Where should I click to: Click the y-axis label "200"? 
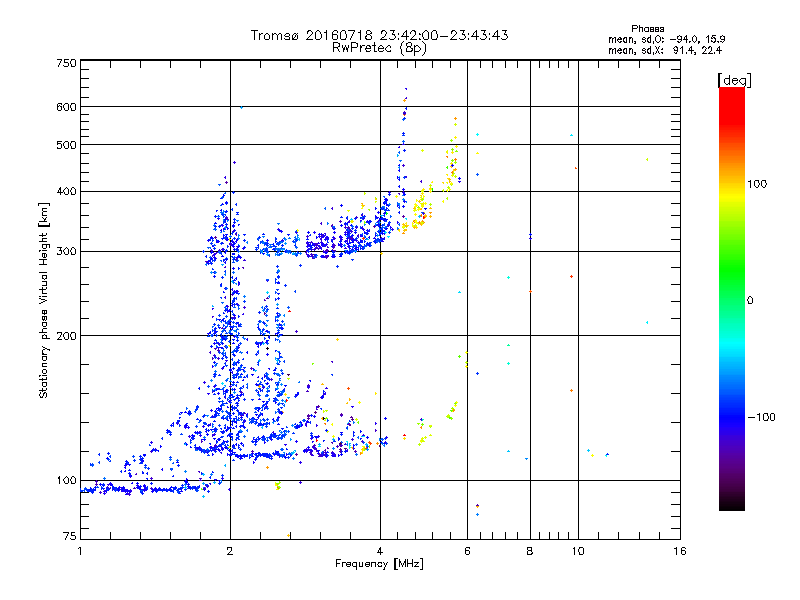pos(66,336)
